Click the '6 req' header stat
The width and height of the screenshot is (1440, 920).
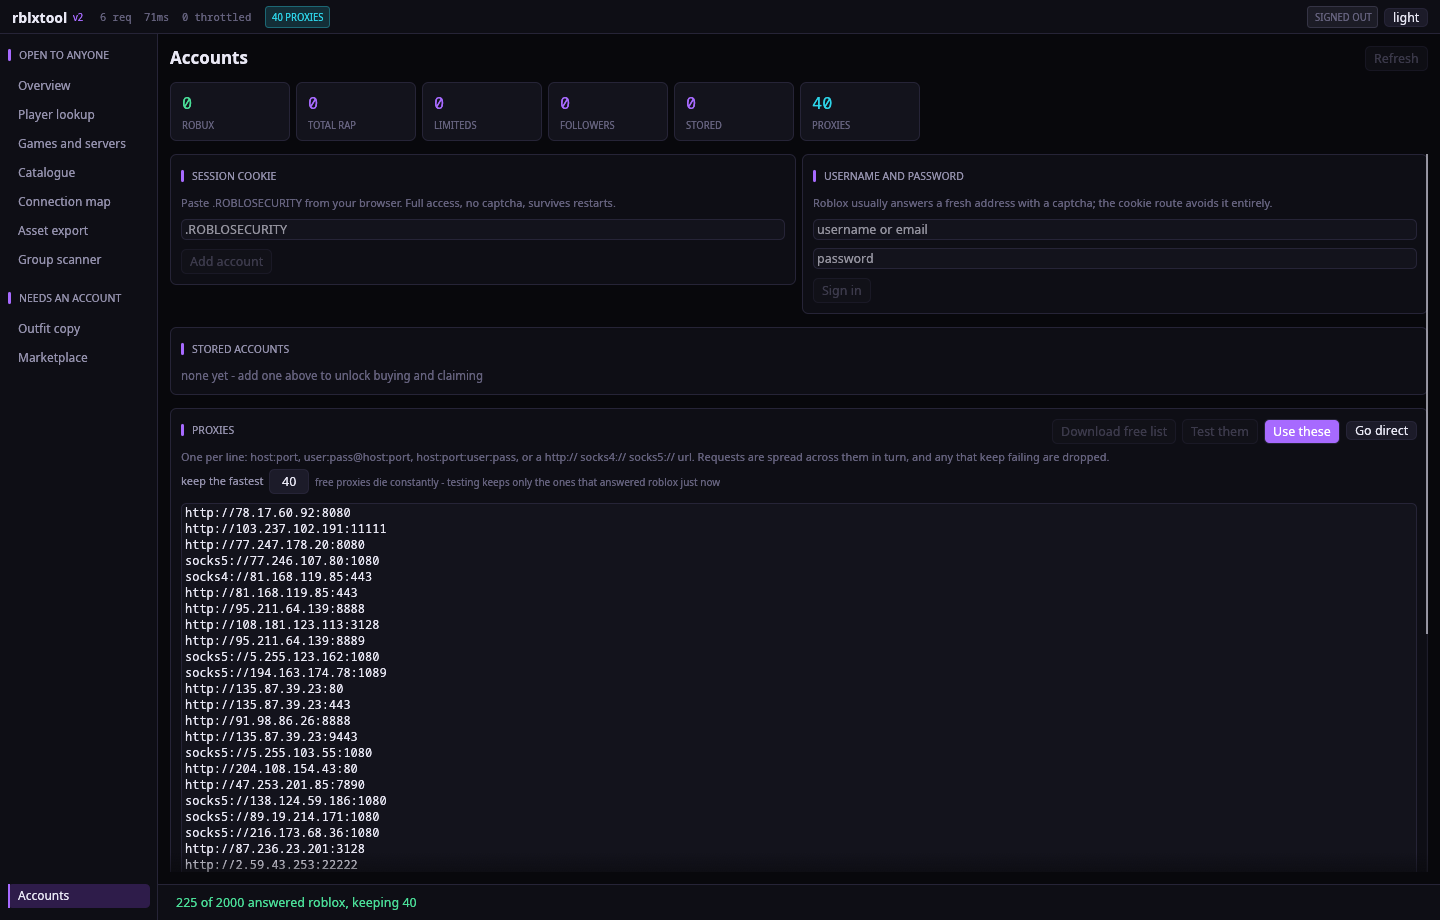[115, 17]
